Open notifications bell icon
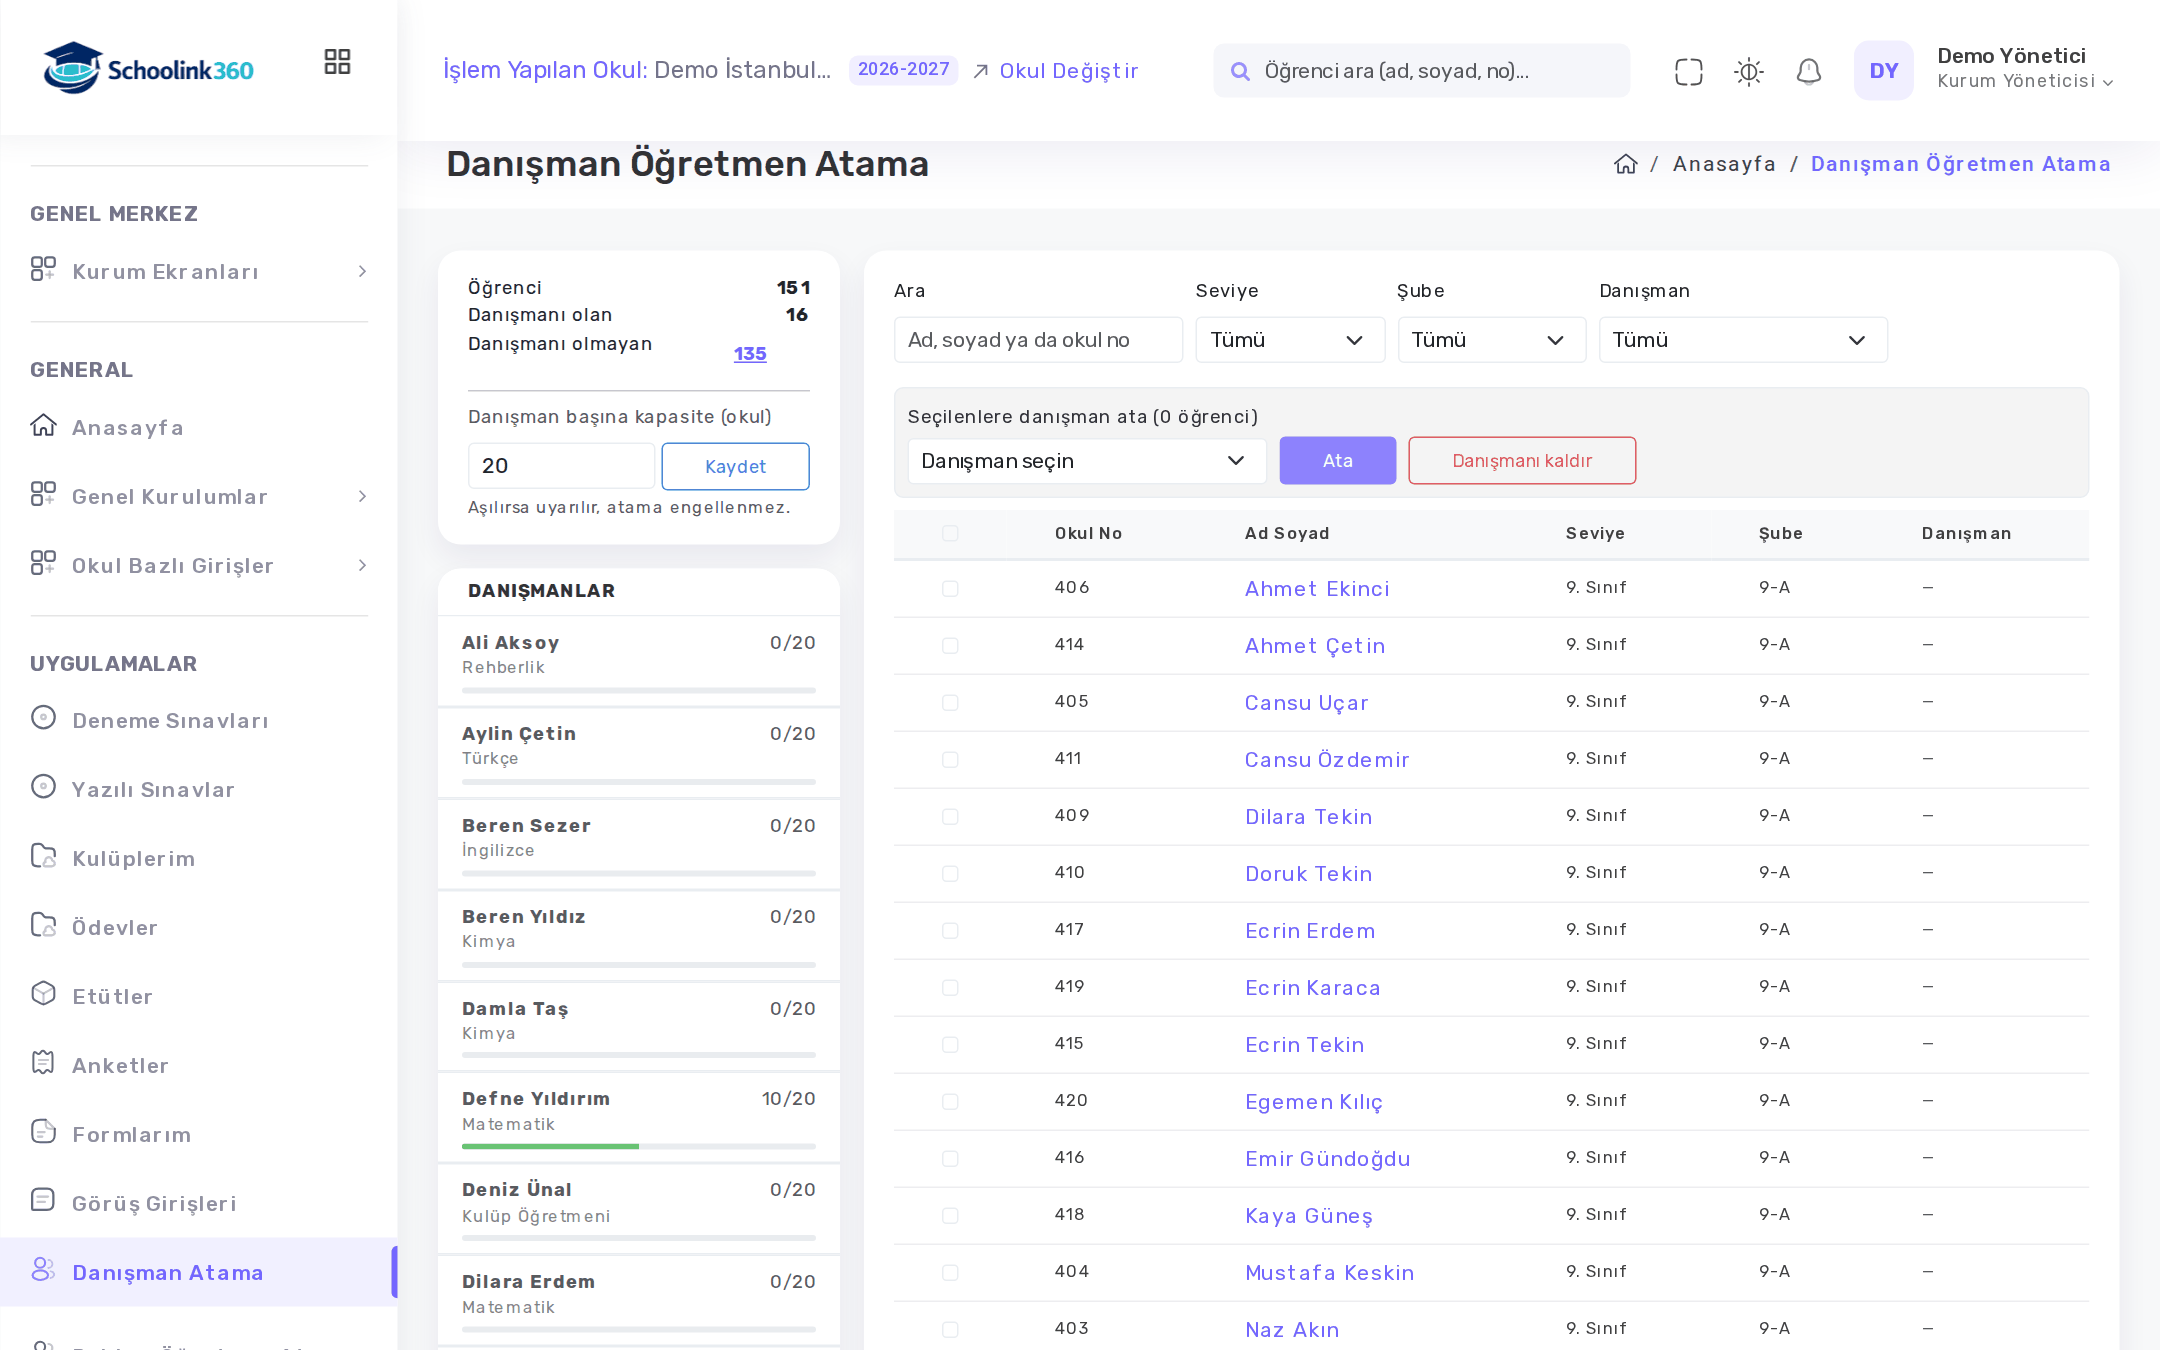2160x1350 pixels. point(1808,71)
